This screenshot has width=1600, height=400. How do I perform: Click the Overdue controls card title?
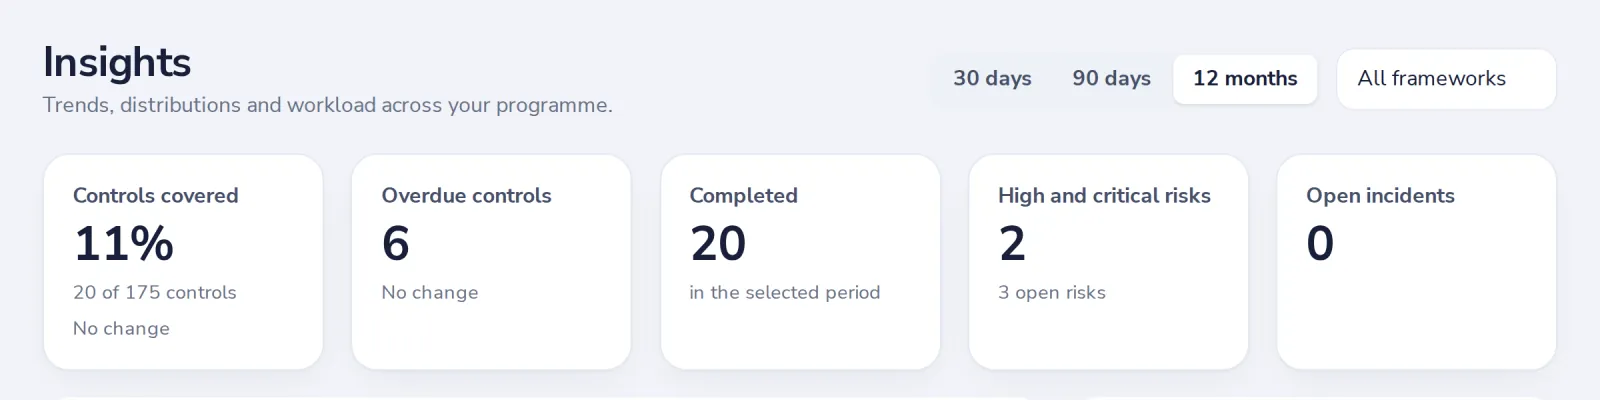[x=466, y=196]
